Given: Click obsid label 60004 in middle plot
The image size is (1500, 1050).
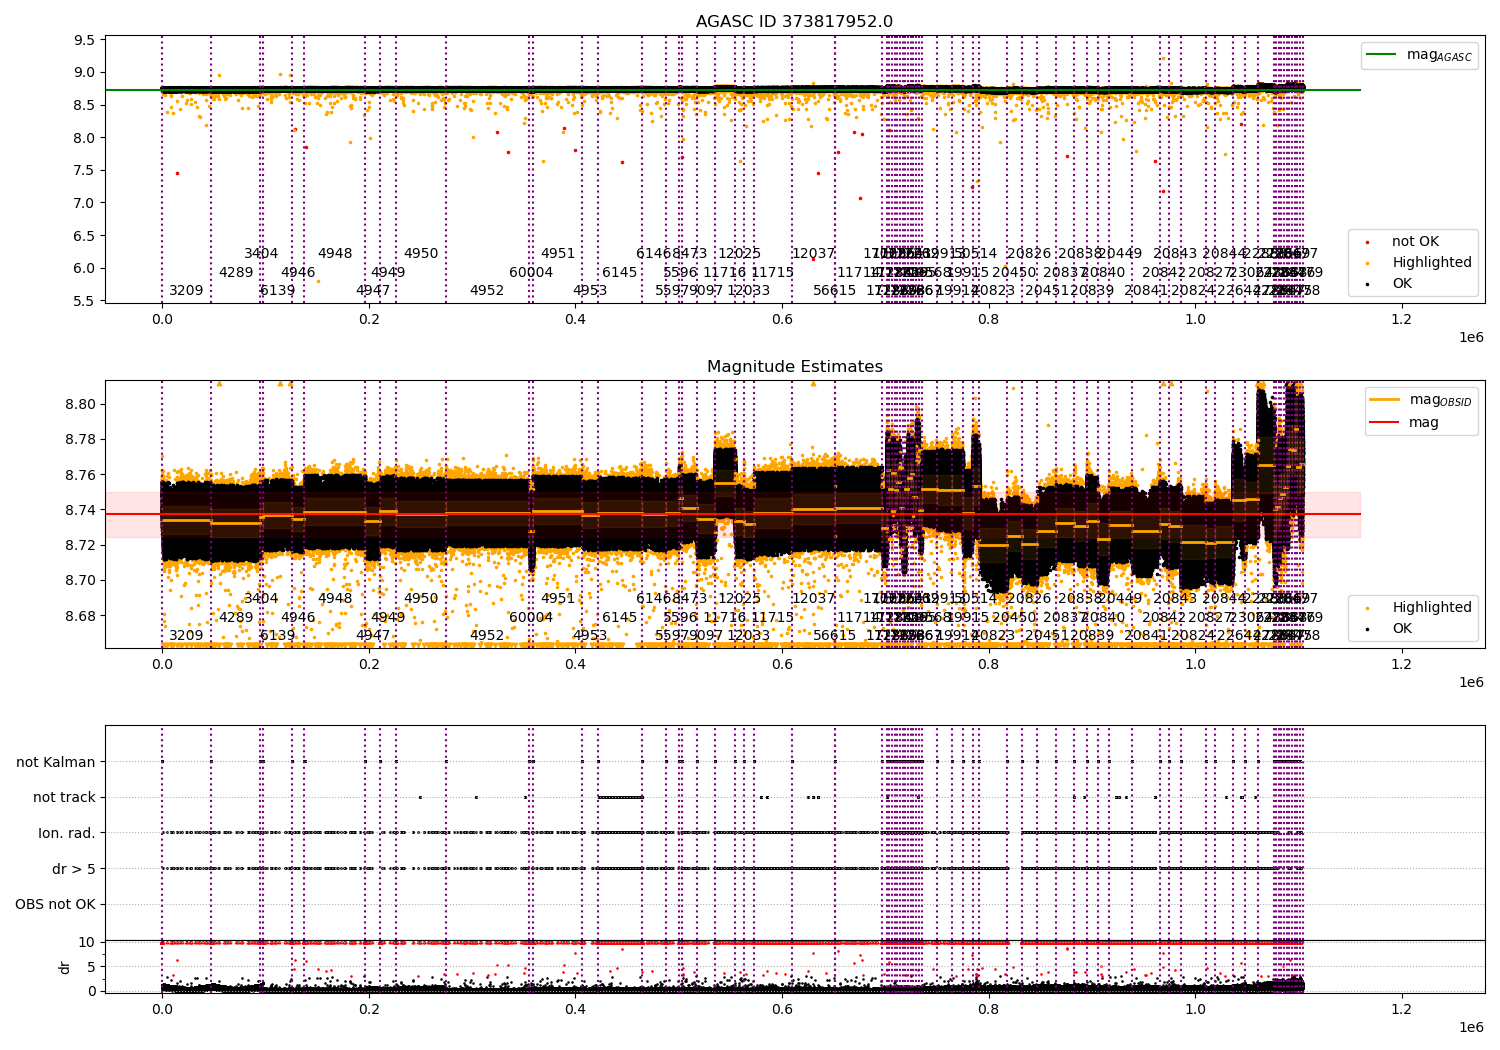Looking at the screenshot, I should [531, 618].
